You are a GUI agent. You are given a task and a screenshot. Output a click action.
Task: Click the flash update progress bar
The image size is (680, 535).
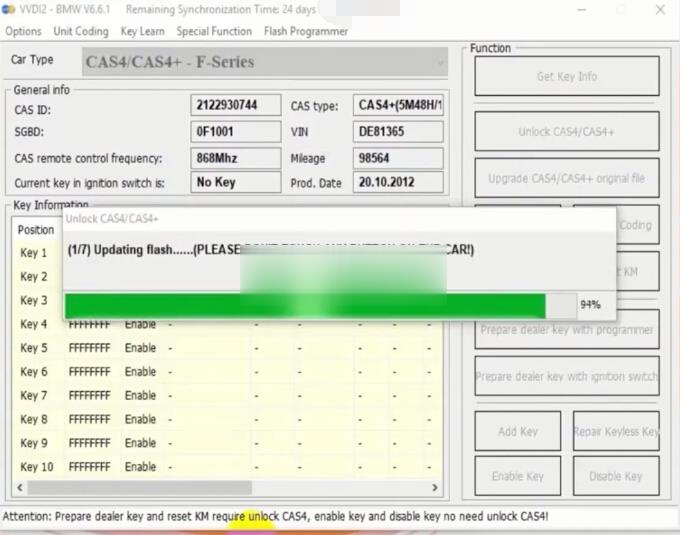point(321,305)
